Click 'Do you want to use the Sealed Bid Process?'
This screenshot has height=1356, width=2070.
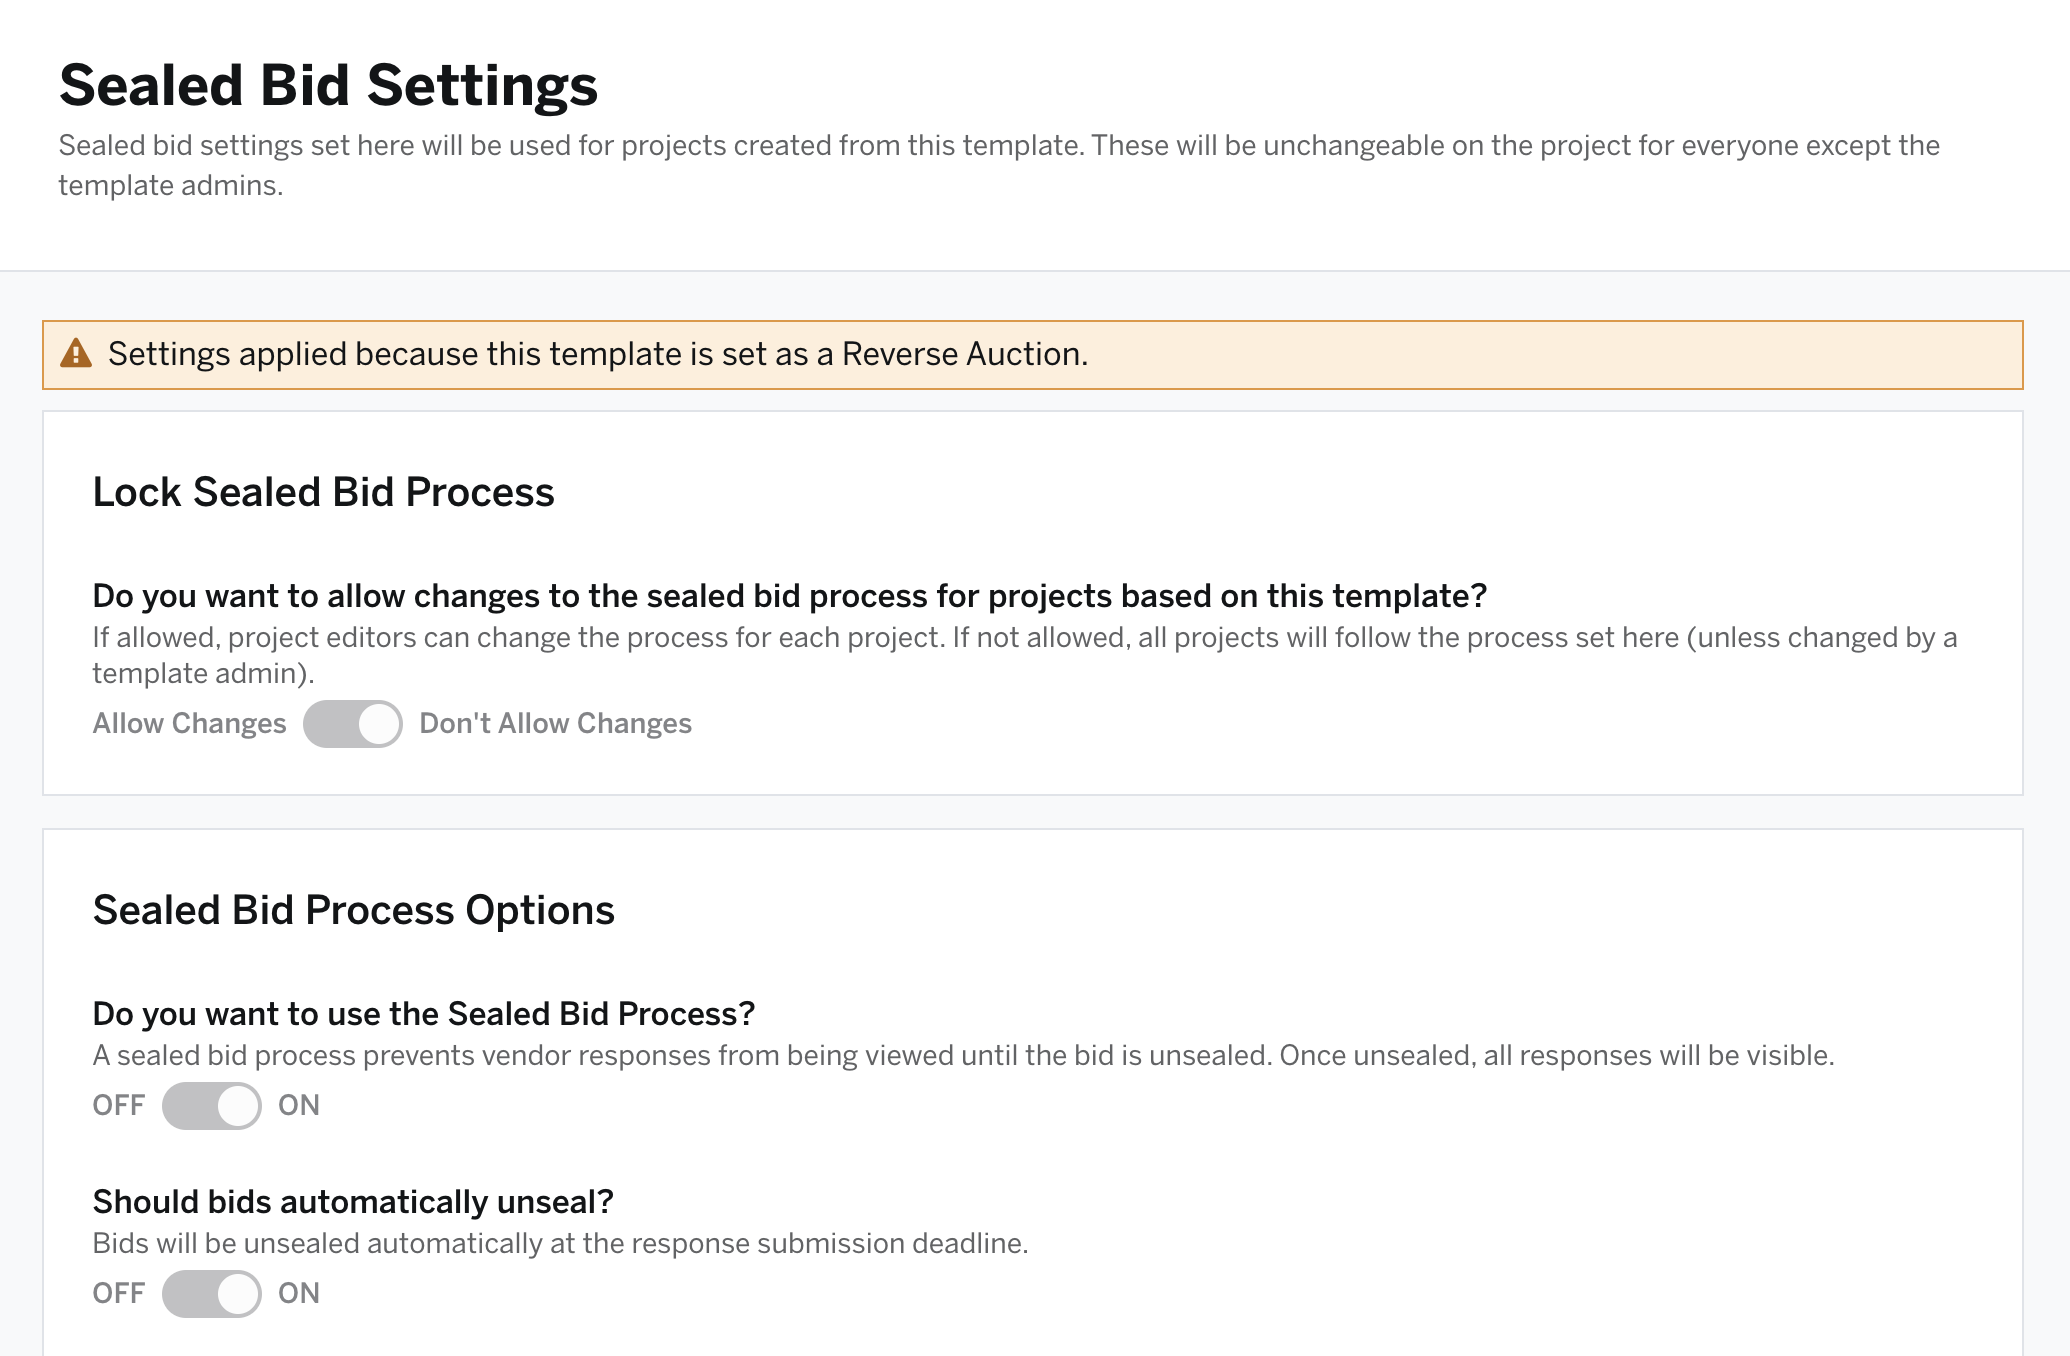[424, 1014]
